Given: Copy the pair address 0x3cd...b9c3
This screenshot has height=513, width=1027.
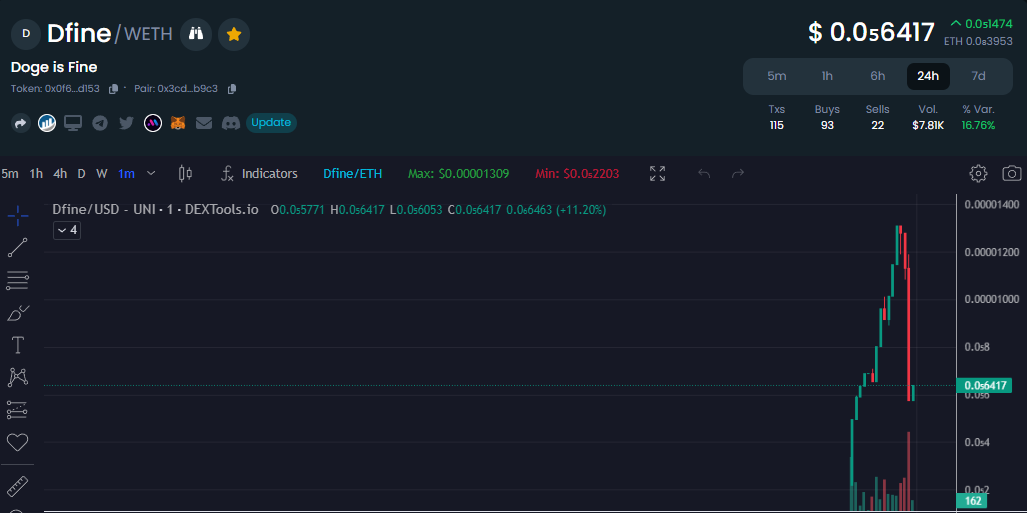Looking at the screenshot, I should click(231, 88).
